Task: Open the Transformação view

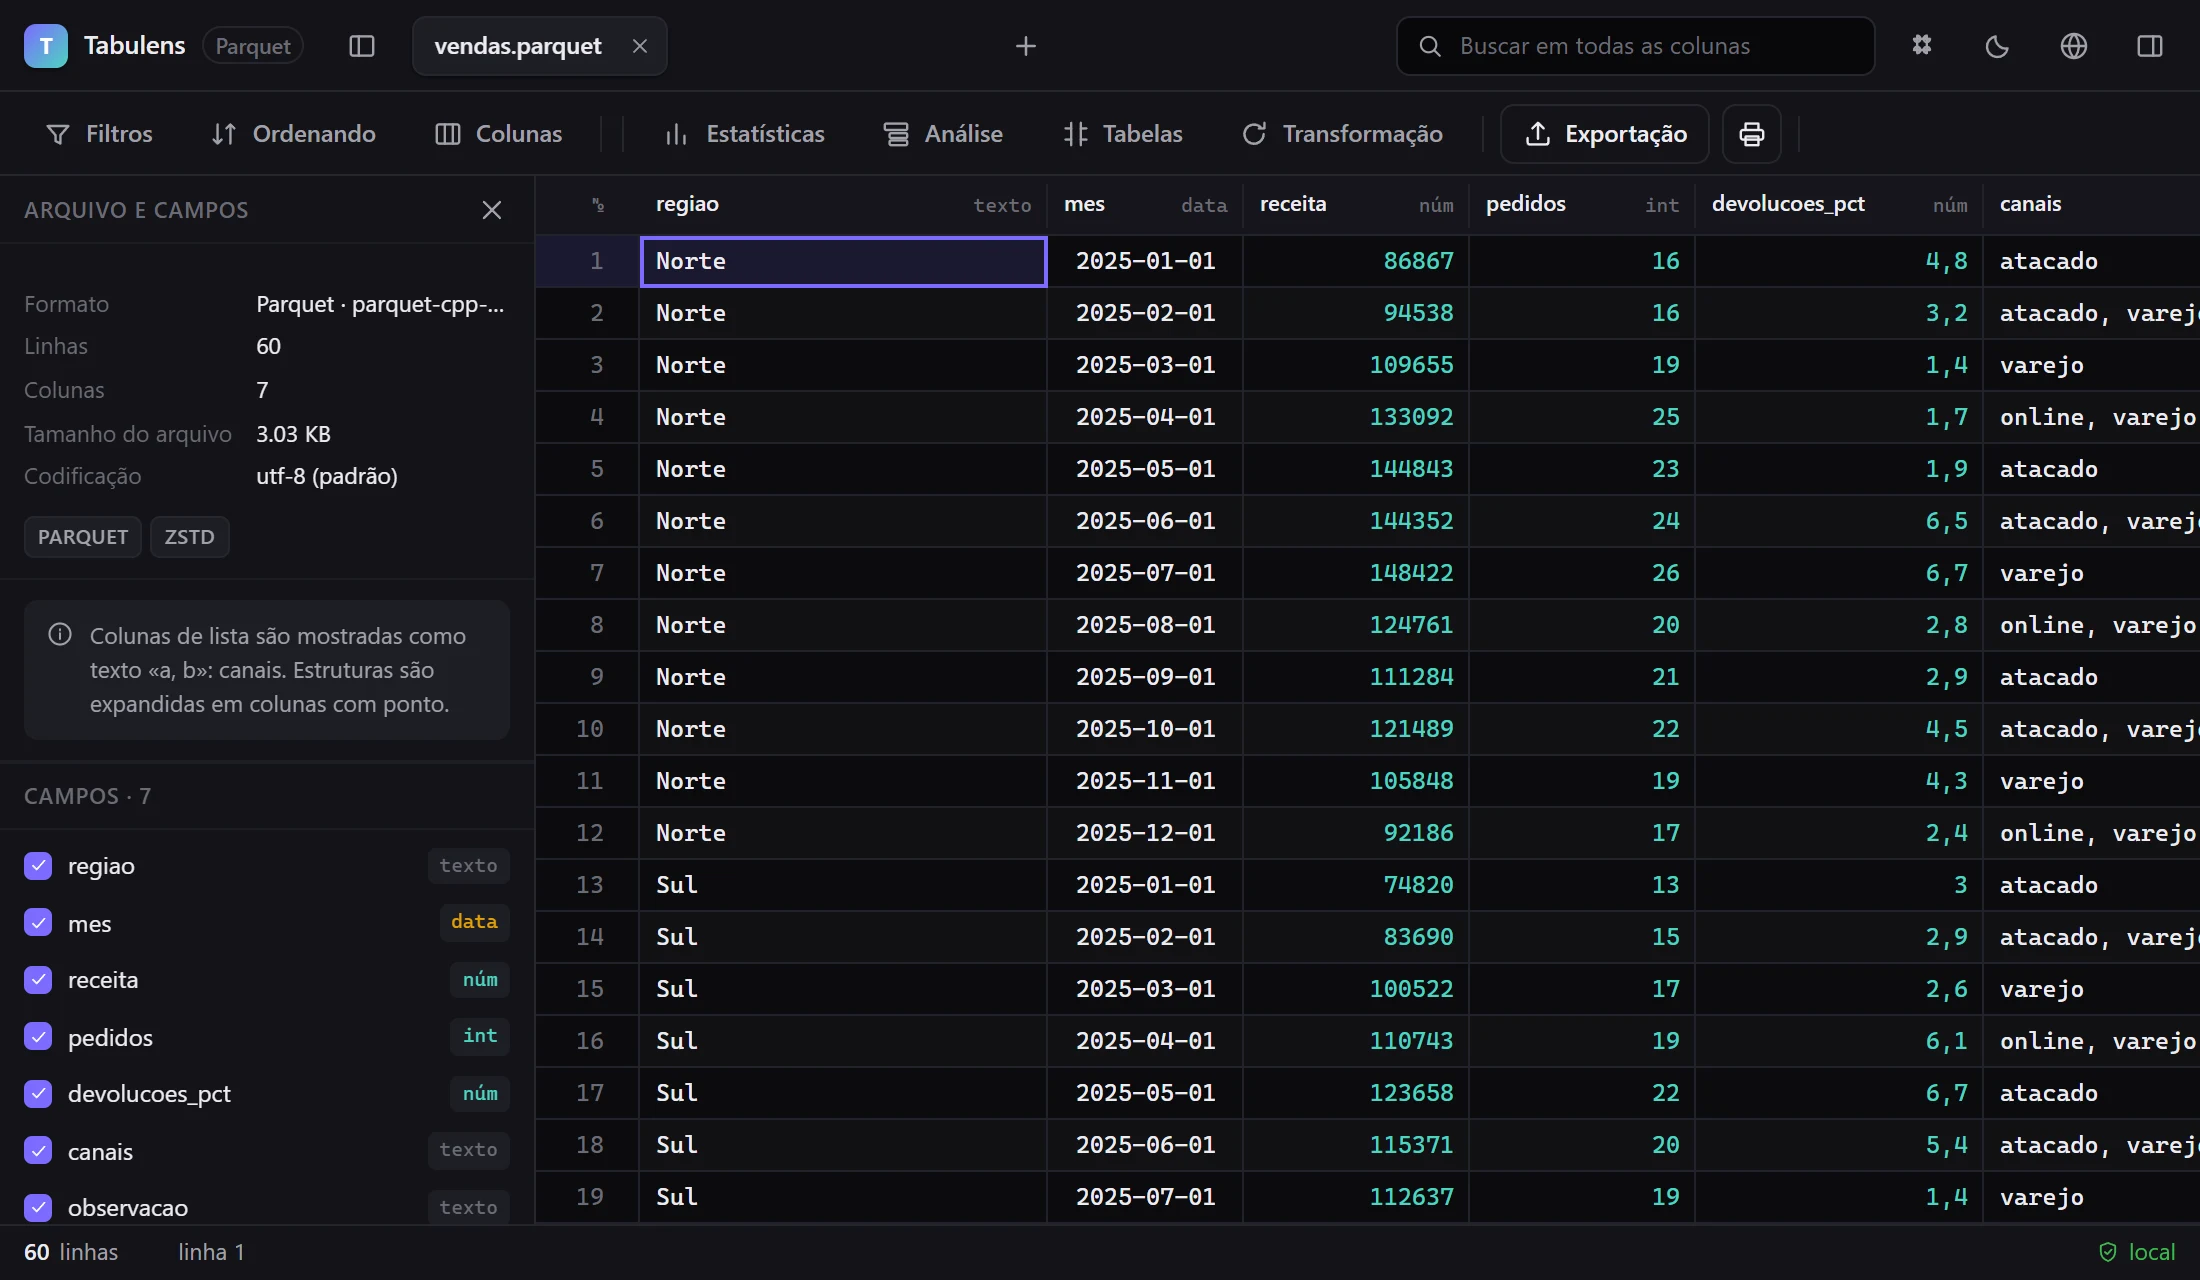Action: pyautogui.click(x=1342, y=134)
